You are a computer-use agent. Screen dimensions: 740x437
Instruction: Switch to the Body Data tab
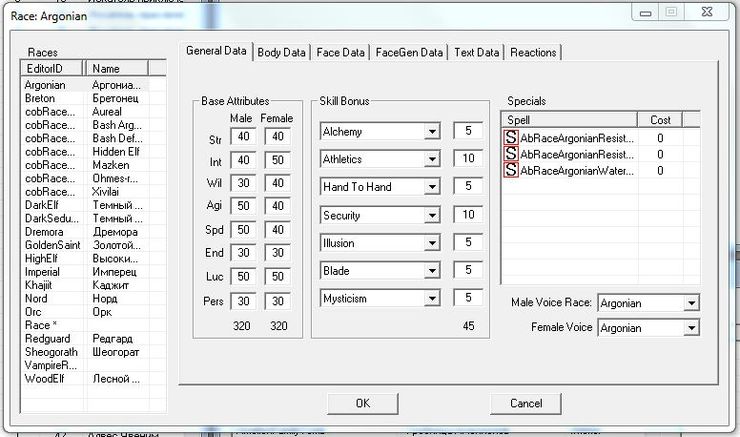coord(281,52)
